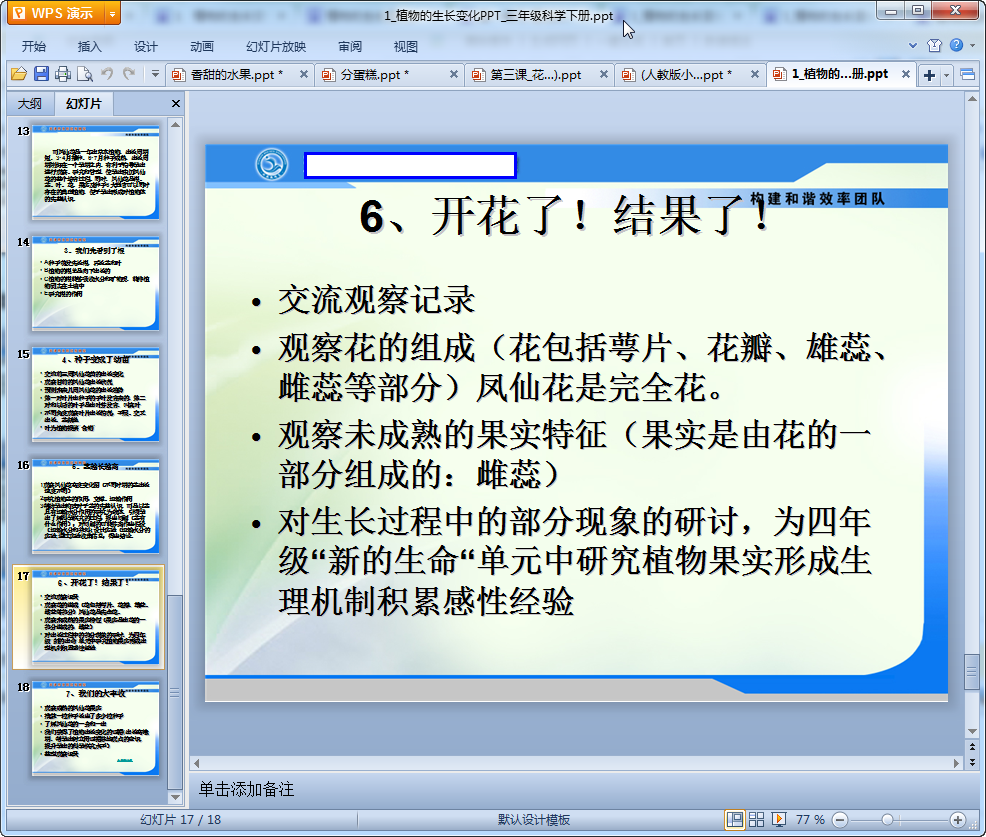Click the Print icon
Viewport: 986px width, 837px height.
tap(63, 74)
